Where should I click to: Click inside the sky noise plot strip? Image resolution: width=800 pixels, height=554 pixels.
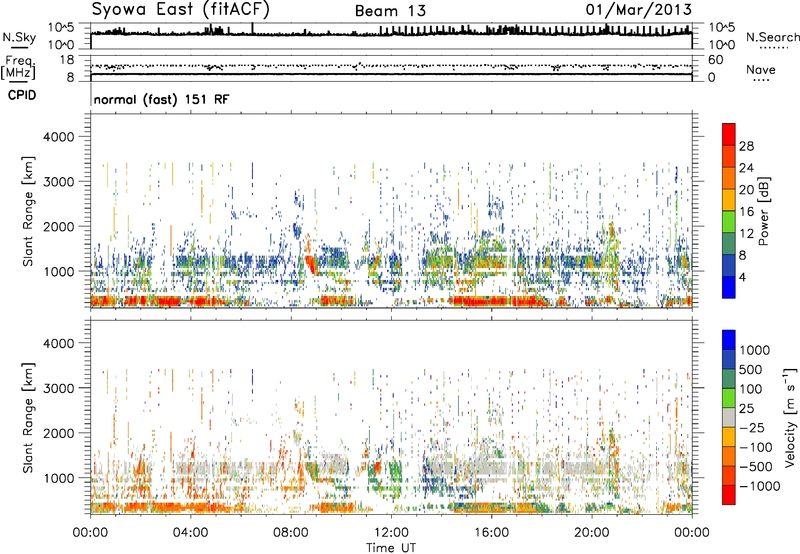tap(391, 36)
